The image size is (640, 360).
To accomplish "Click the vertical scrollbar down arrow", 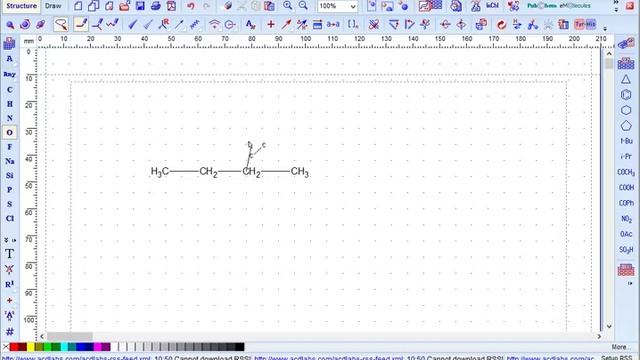I will tap(609, 327).
